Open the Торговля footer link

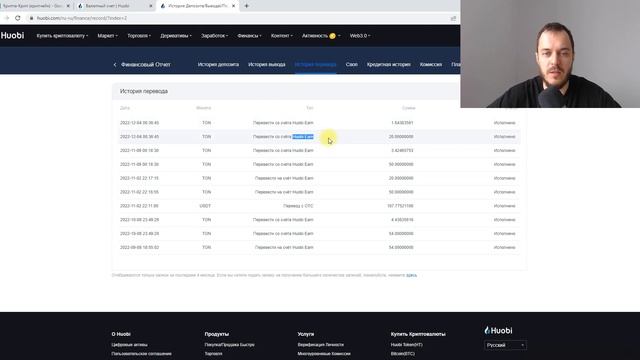click(x=213, y=354)
